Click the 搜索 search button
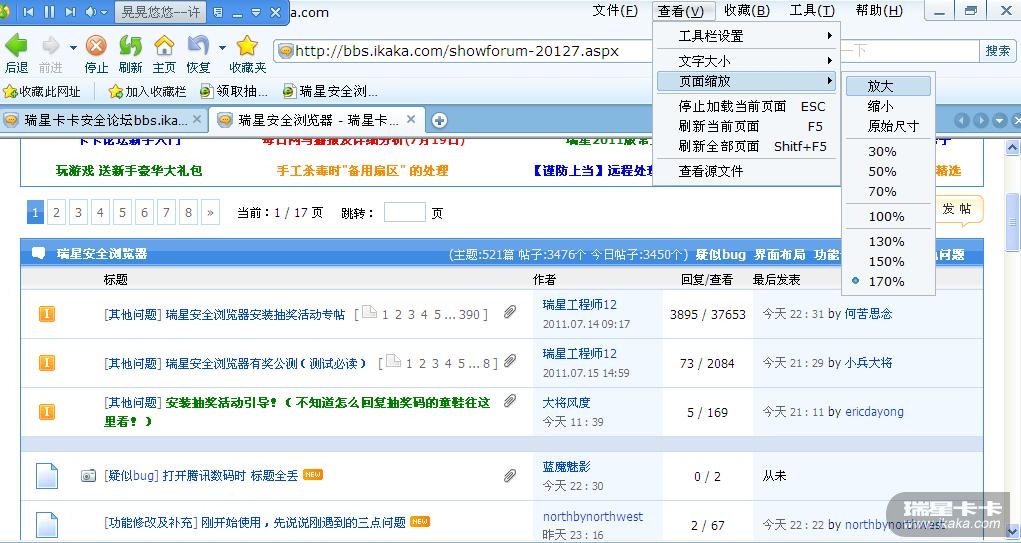Screen dimensions: 1021x543 pyautogui.click(x=998, y=51)
